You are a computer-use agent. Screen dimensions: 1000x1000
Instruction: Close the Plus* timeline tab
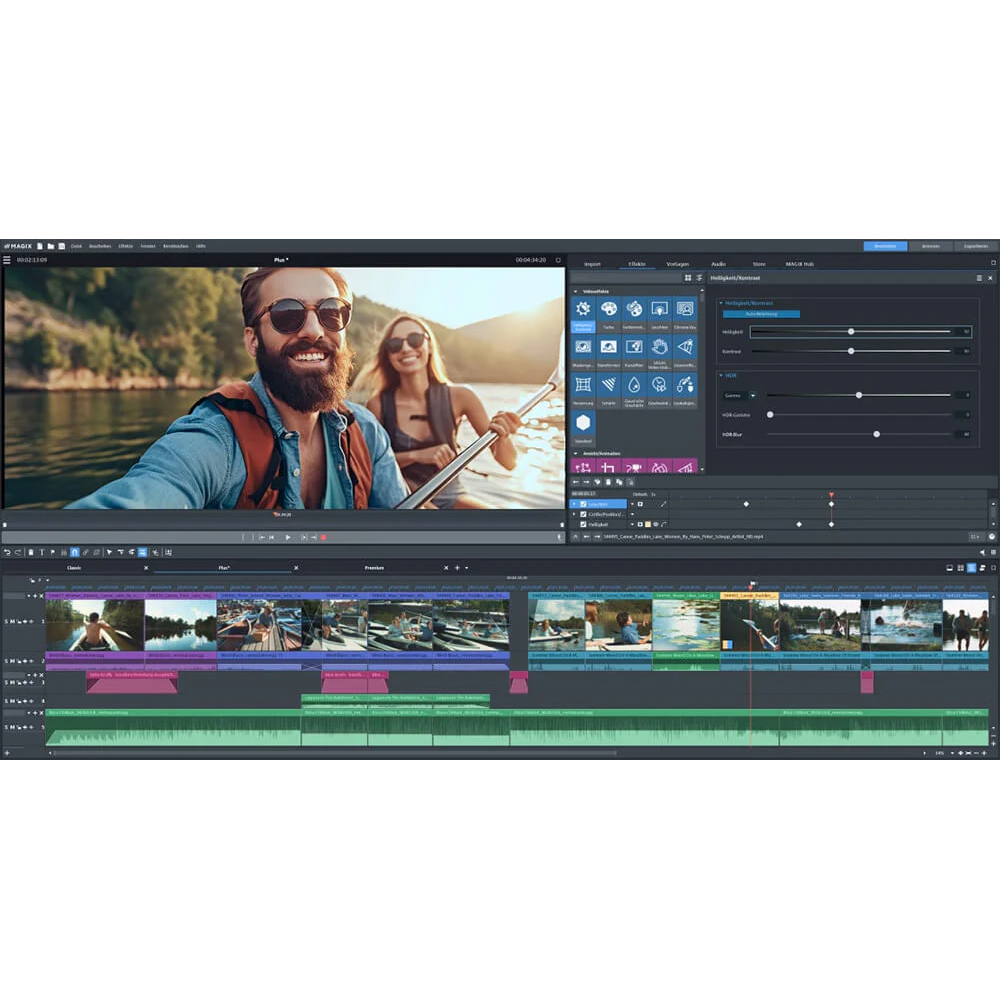[x=296, y=568]
